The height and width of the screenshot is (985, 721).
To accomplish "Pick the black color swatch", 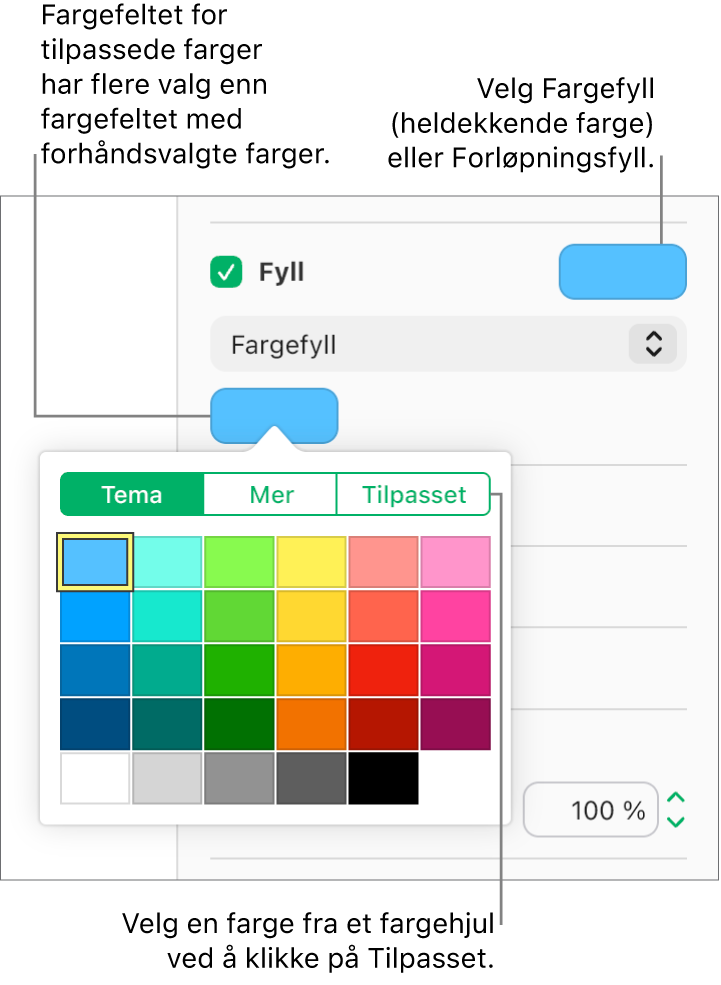I will coord(383,778).
